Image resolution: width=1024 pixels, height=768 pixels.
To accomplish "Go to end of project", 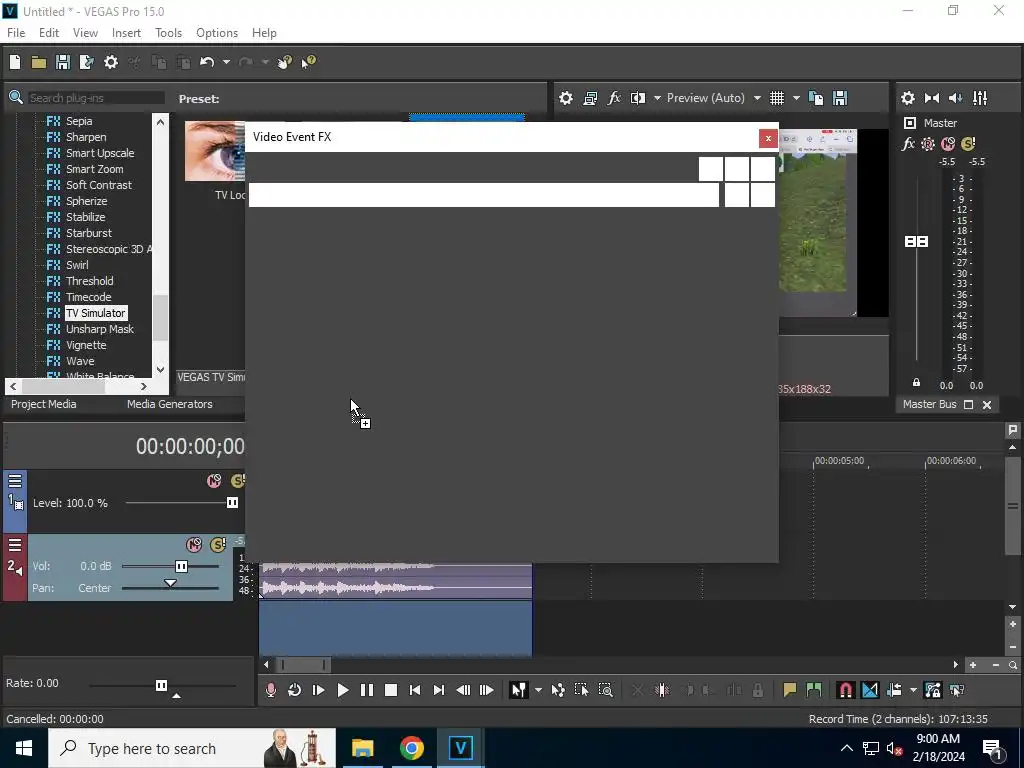I will pos(439,690).
